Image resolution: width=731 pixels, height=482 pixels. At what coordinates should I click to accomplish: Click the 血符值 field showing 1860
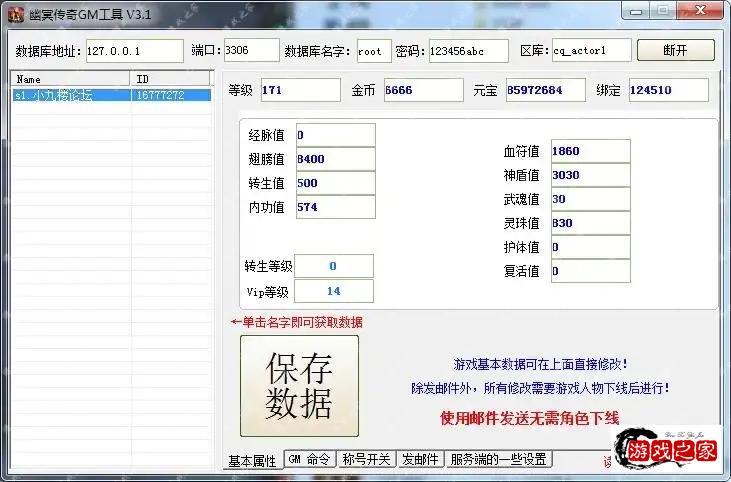point(591,151)
